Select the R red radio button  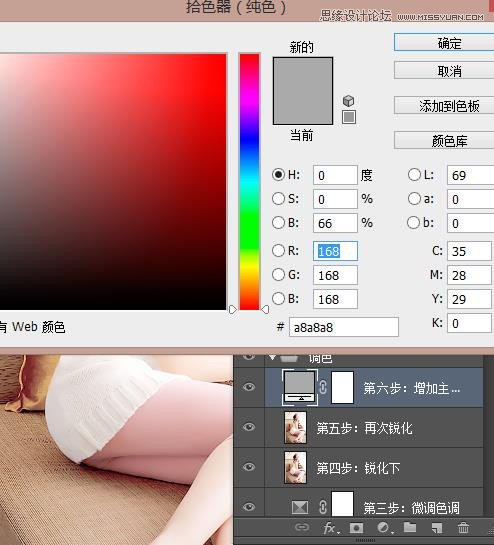[278, 250]
